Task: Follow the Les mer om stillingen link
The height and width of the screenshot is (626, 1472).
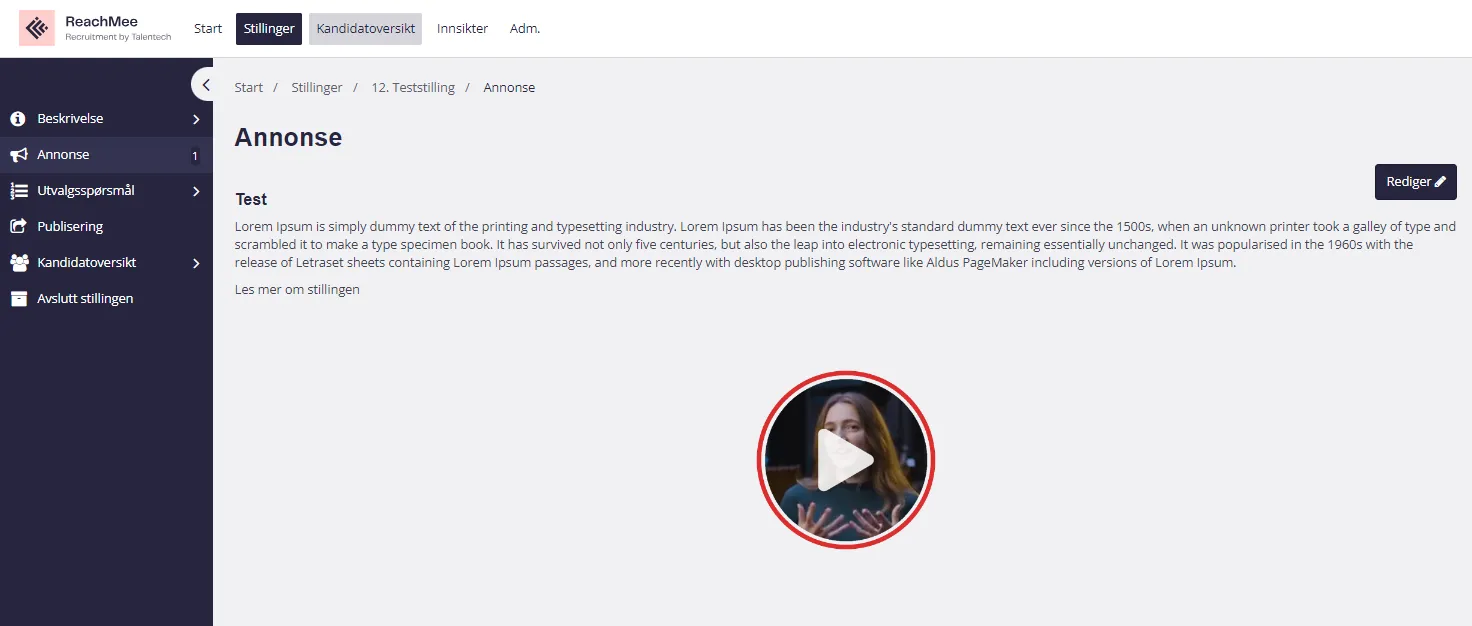Action: click(297, 290)
